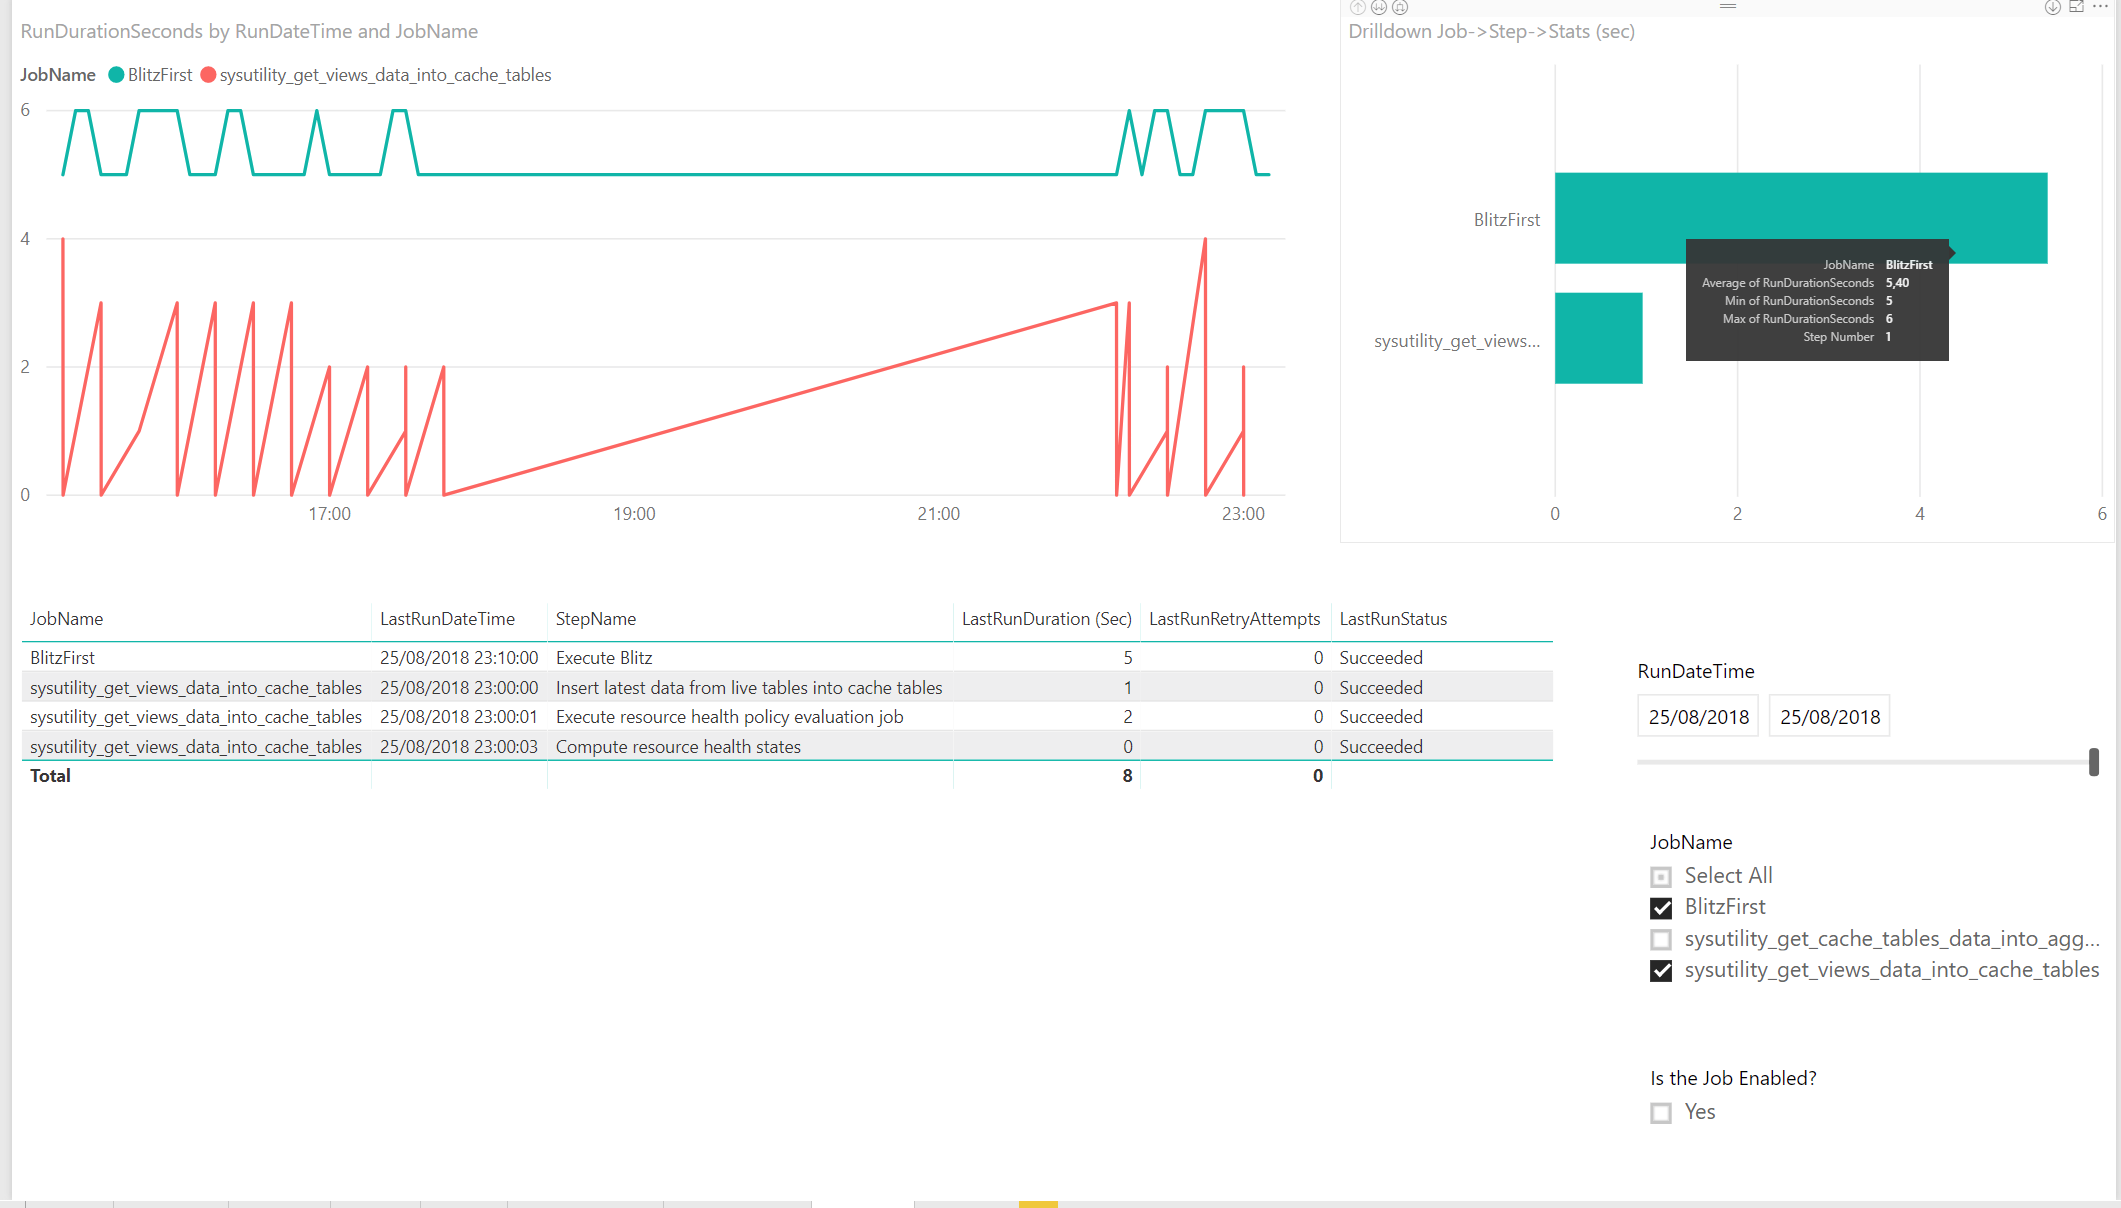Toggle the Select All checkbox

click(1661, 877)
